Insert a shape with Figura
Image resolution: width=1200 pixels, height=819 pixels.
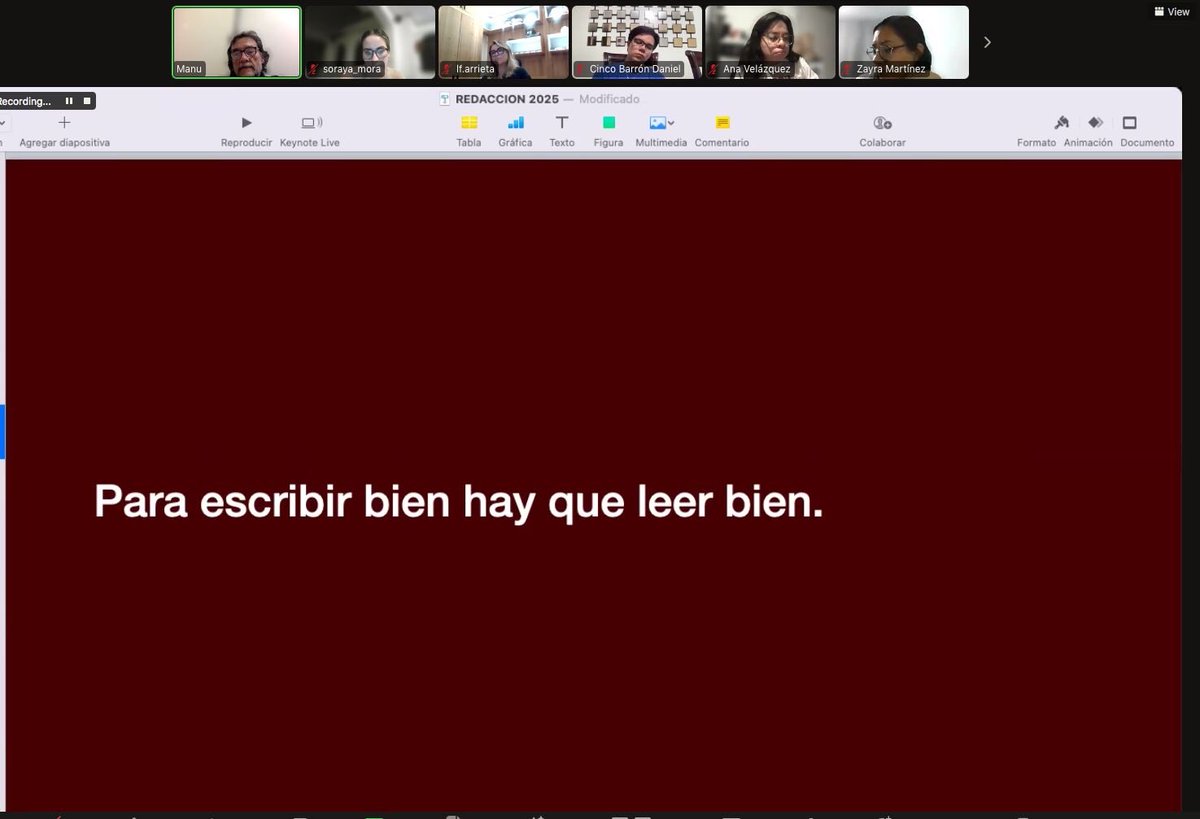point(608,131)
